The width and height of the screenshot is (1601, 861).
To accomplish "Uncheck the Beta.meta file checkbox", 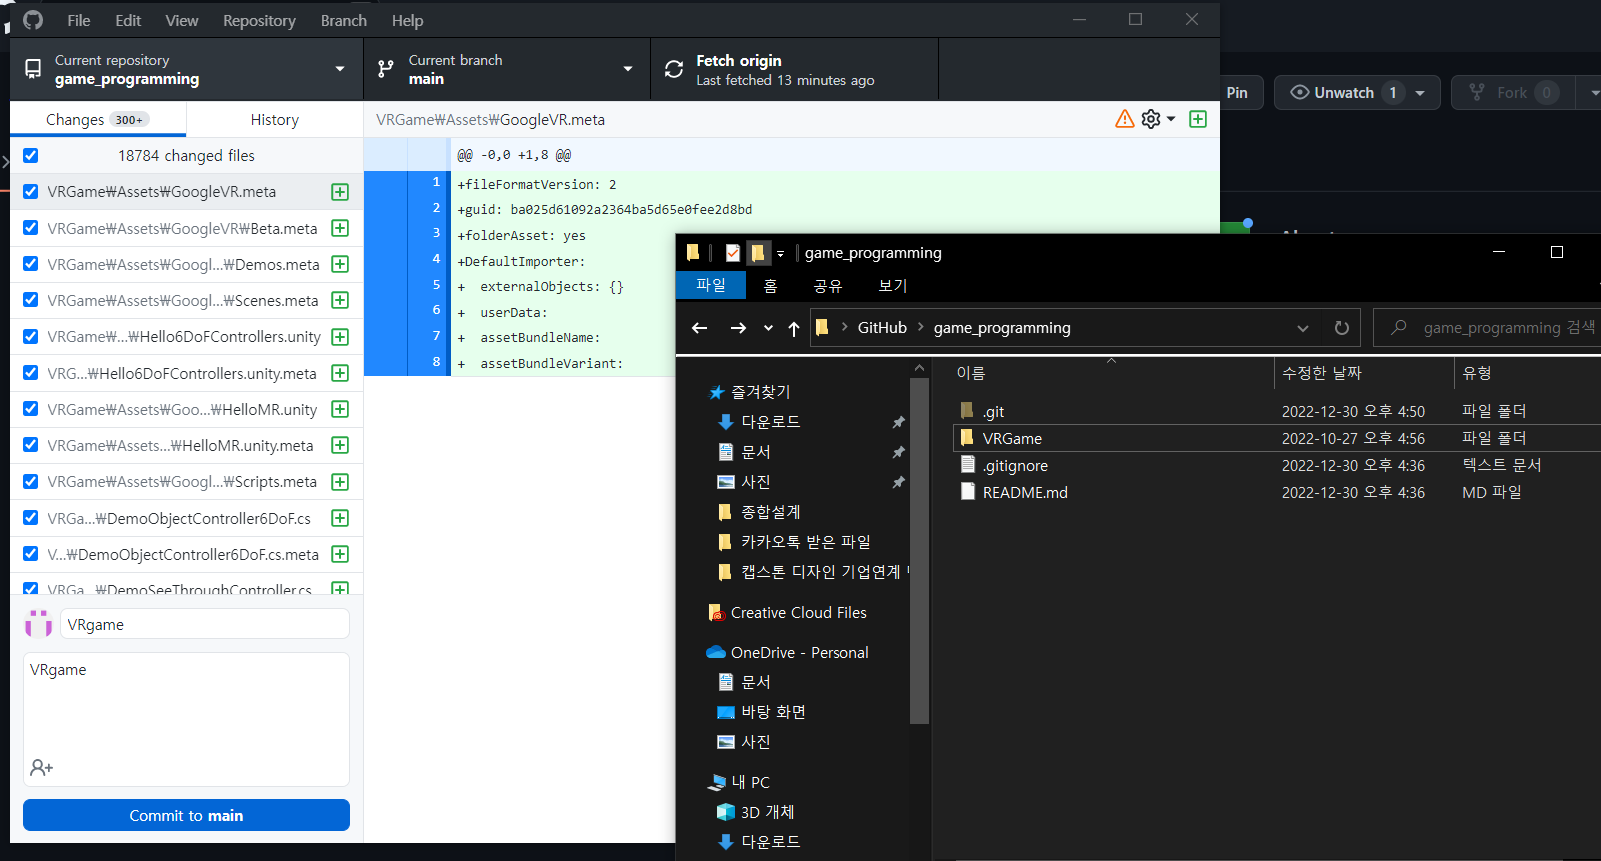I will [30, 228].
